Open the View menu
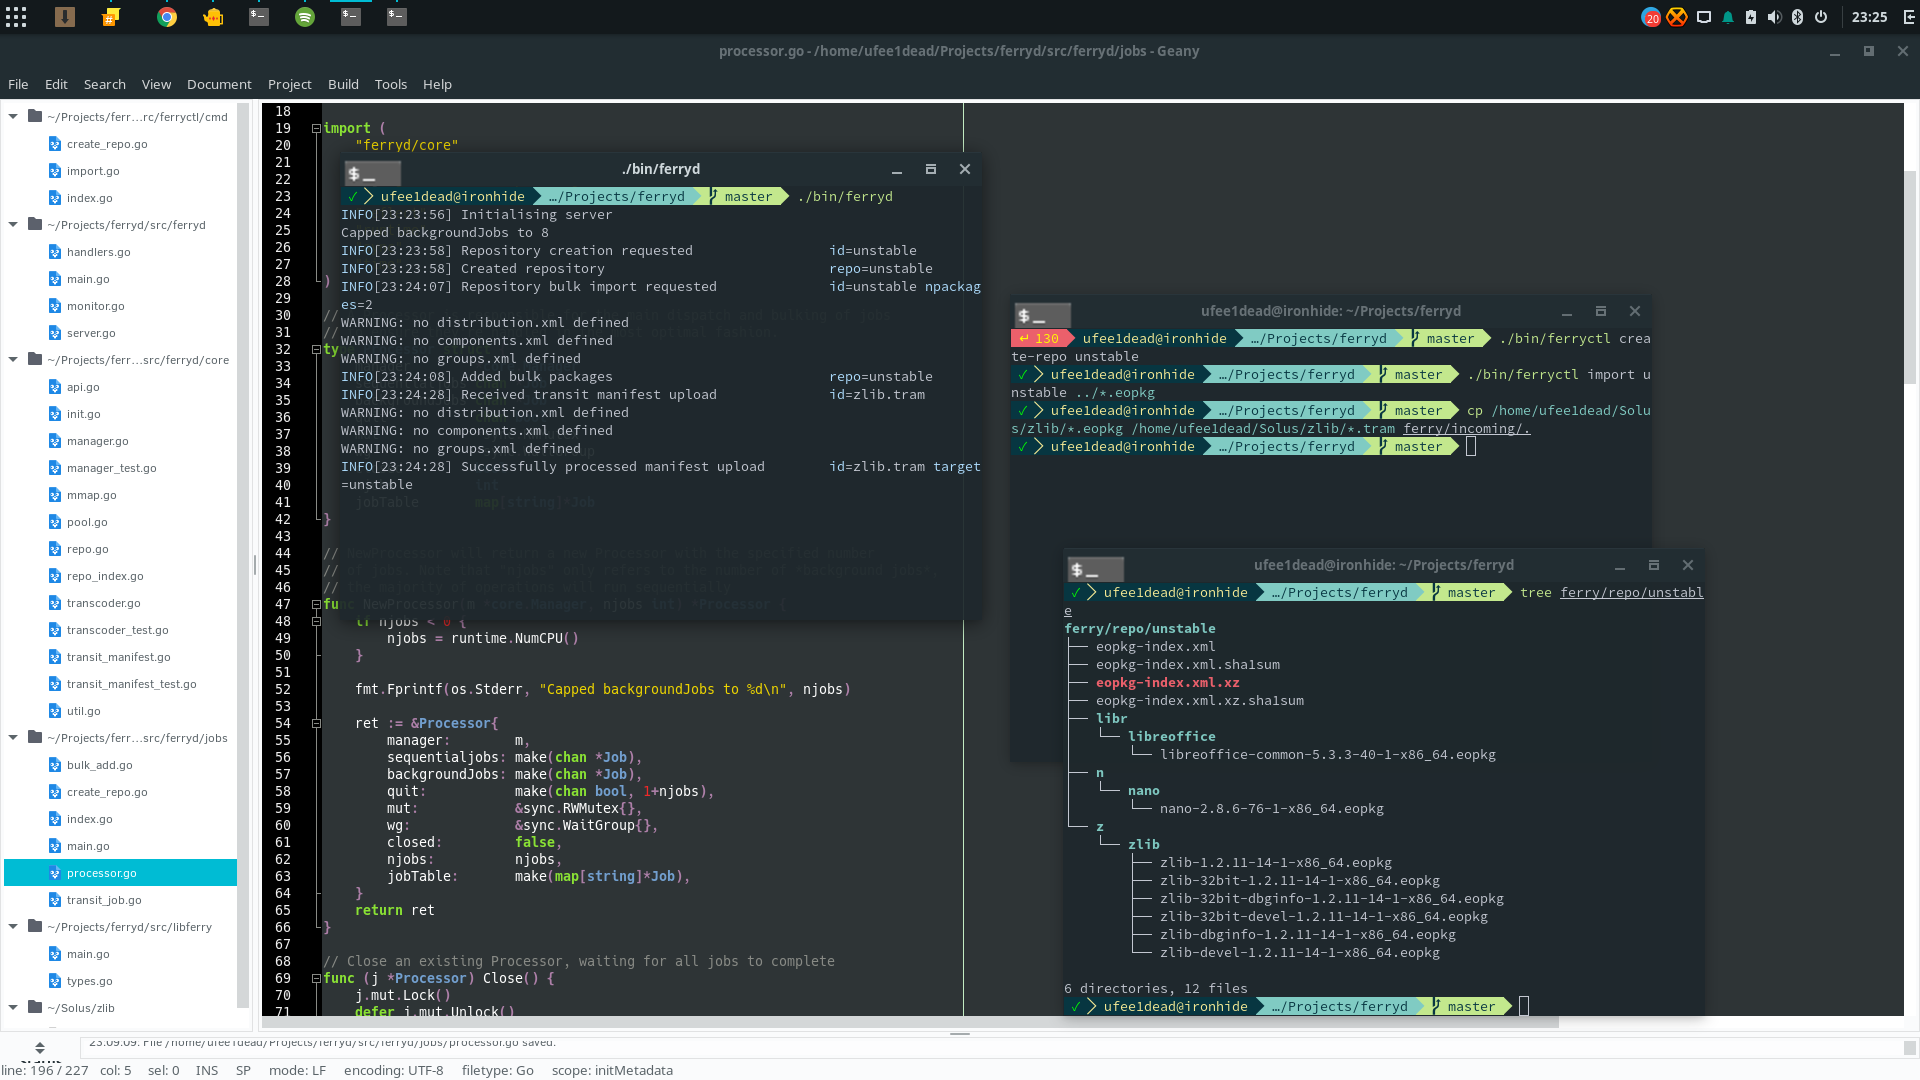 point(156,84)
